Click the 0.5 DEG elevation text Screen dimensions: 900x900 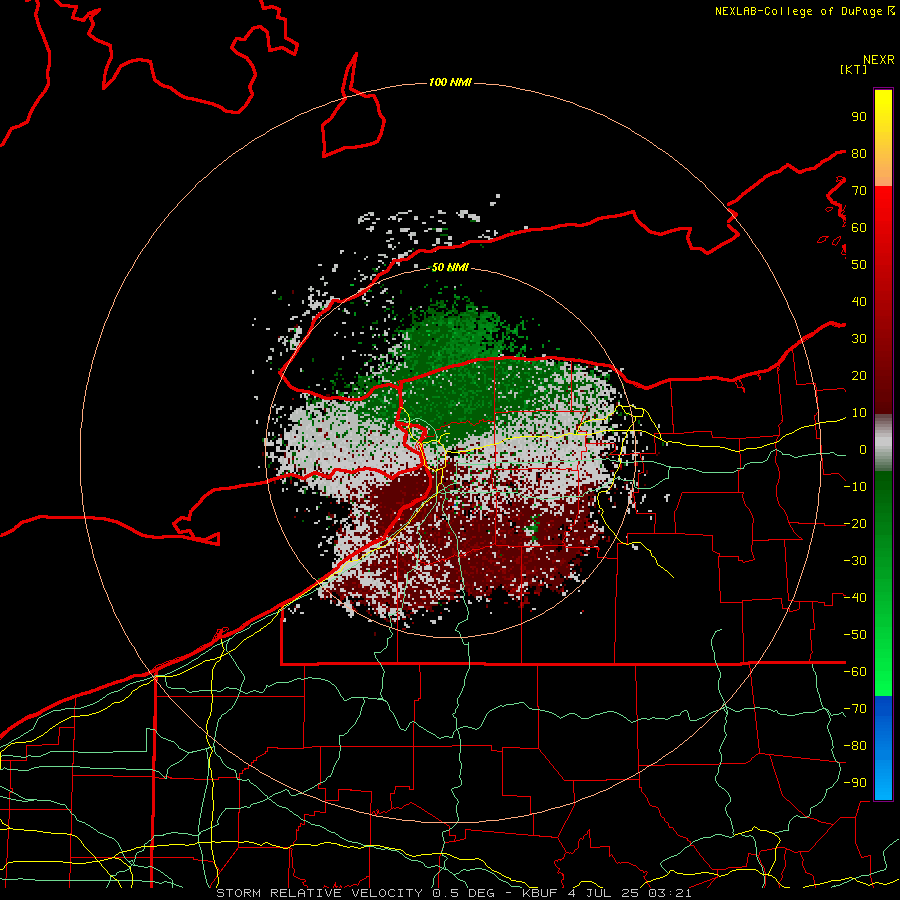(465, 893)
